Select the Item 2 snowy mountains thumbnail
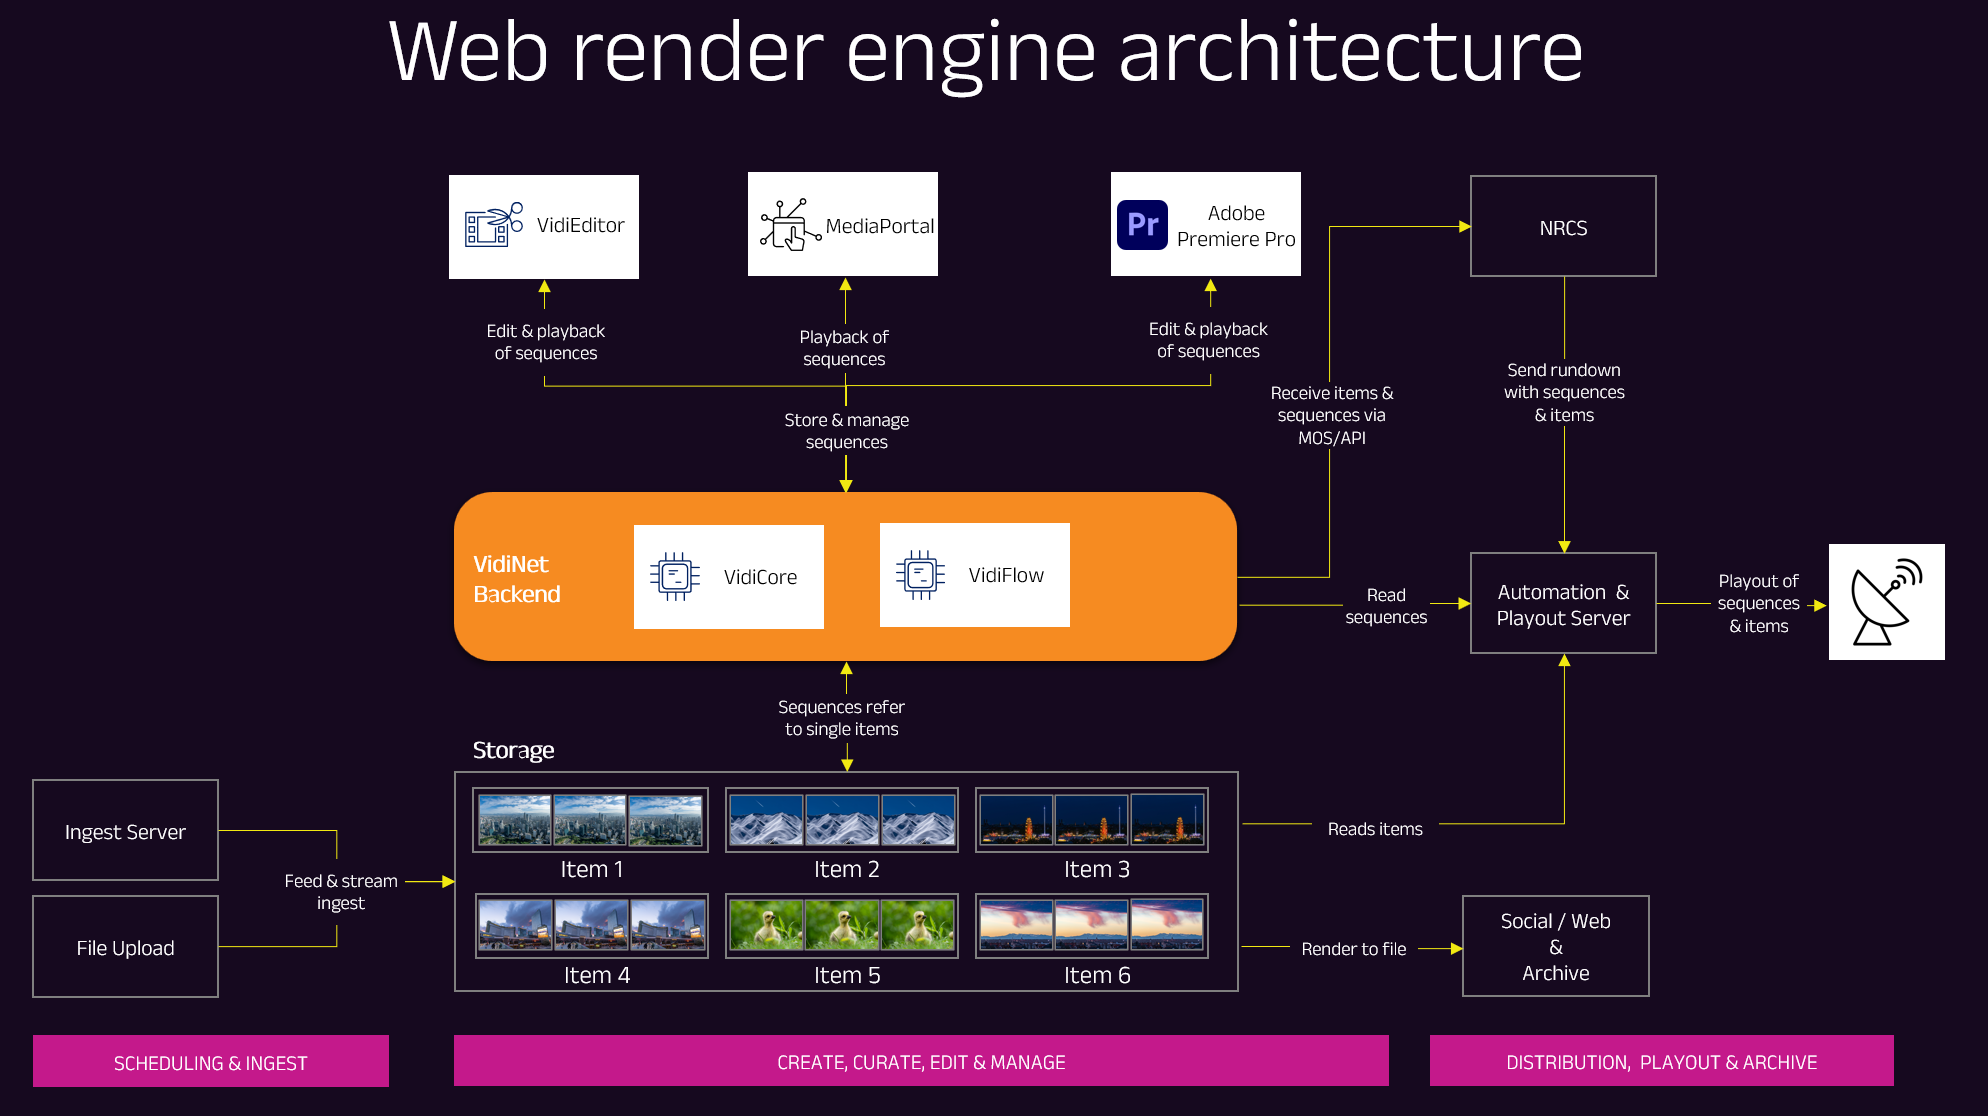This screenshot has width=1988, height=1116. coord(841,820)
